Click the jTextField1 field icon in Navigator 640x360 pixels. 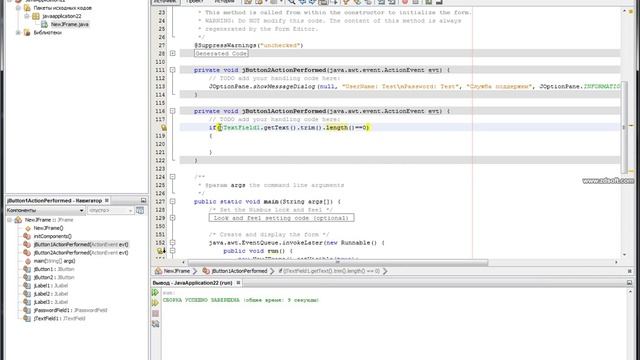click(27, 318)
